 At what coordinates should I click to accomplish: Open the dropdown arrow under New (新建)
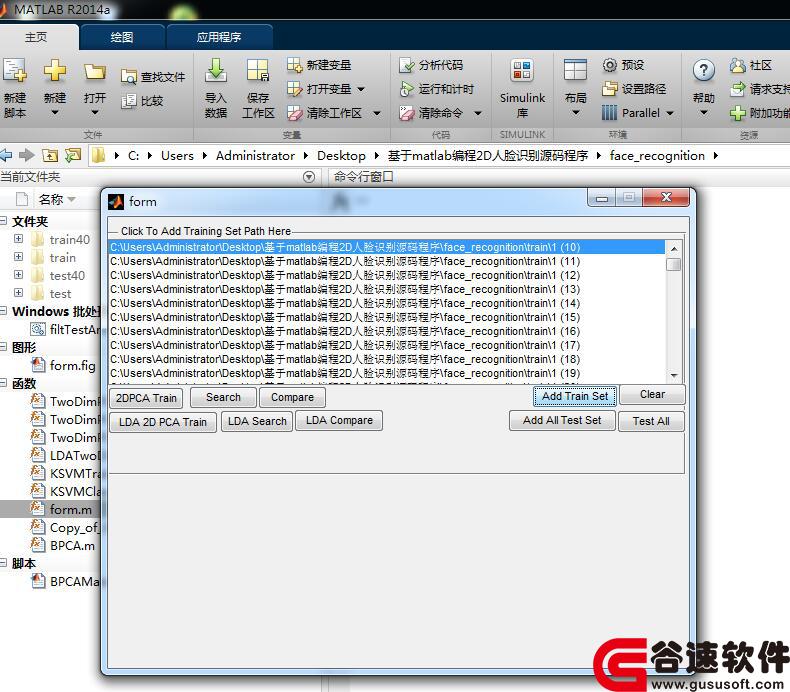(x=54, y=113)
